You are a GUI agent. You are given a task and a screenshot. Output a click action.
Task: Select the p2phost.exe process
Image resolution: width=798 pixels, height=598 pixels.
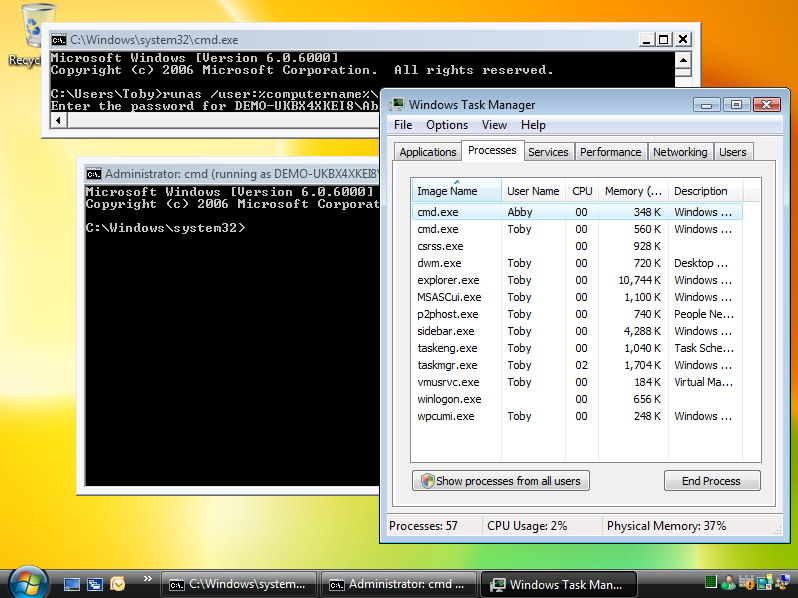[x=577, y=314]
